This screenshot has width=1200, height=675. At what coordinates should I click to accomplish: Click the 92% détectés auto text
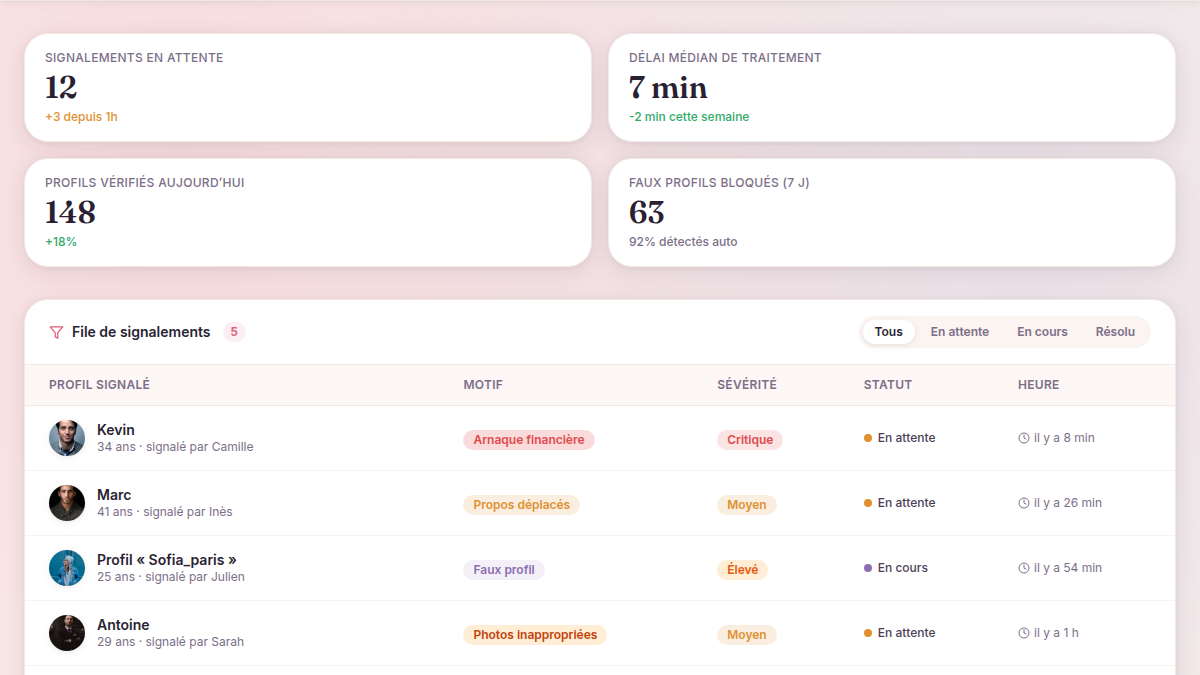pyautogui.click(x=683, y=242)
